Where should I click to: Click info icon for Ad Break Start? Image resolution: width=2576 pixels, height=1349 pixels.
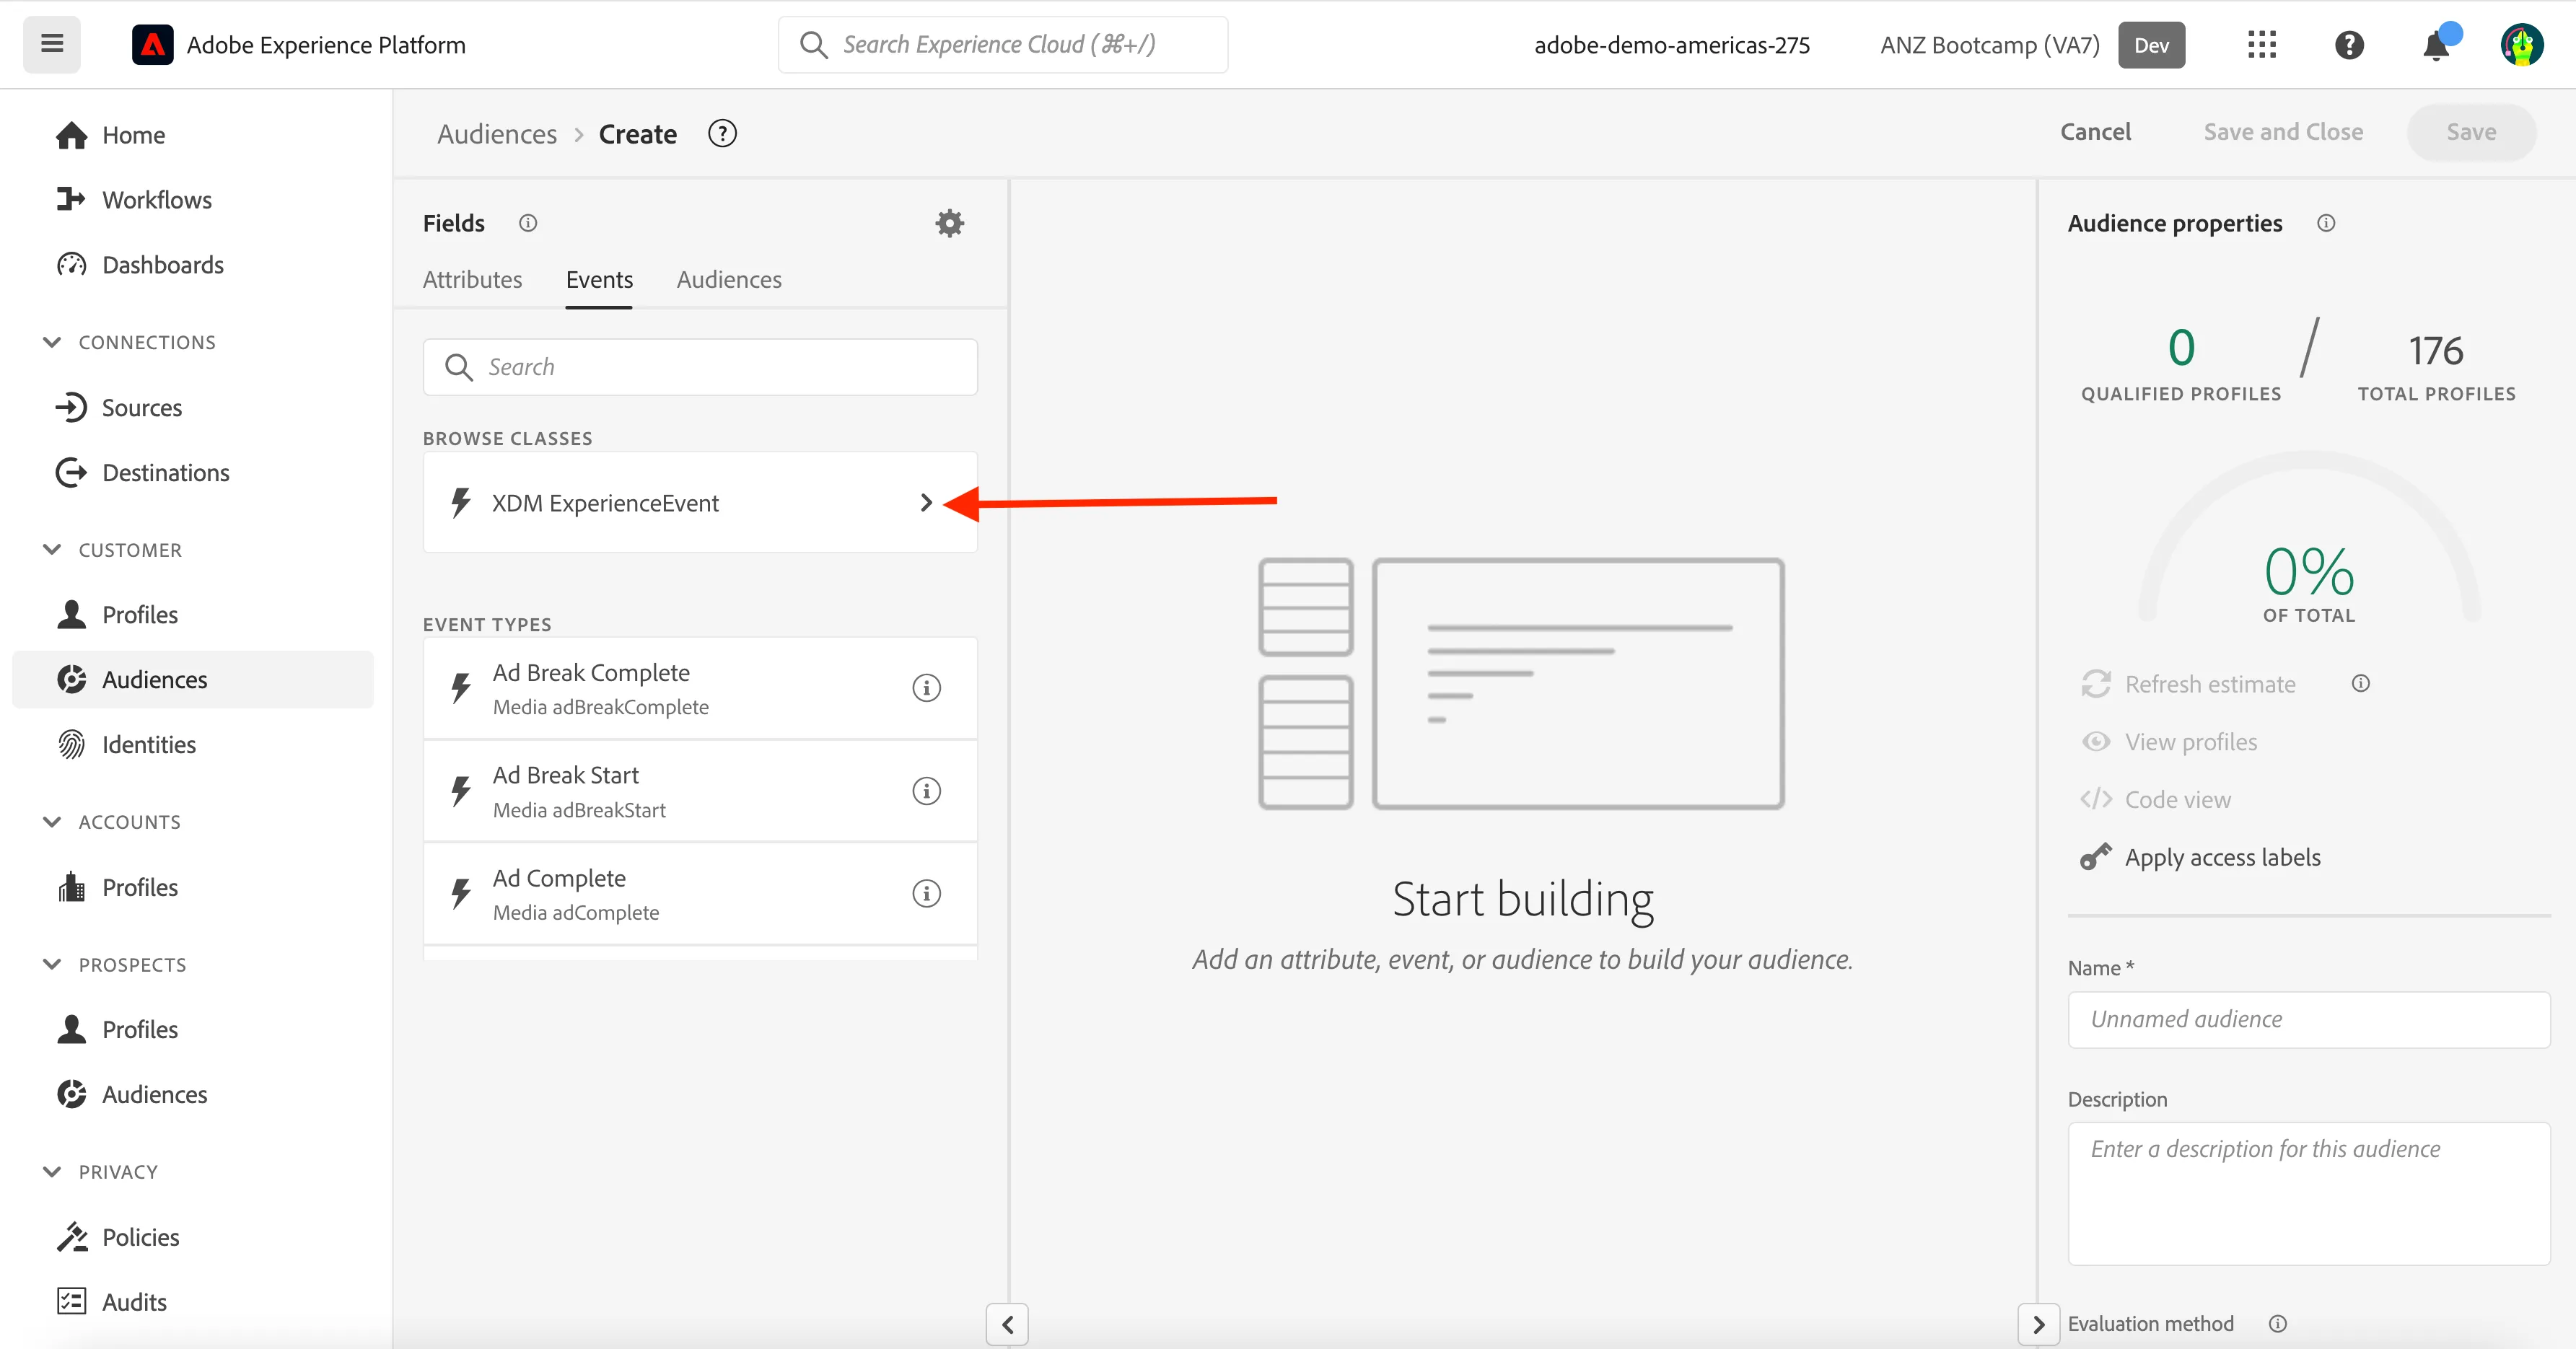(x=926, y=791)
